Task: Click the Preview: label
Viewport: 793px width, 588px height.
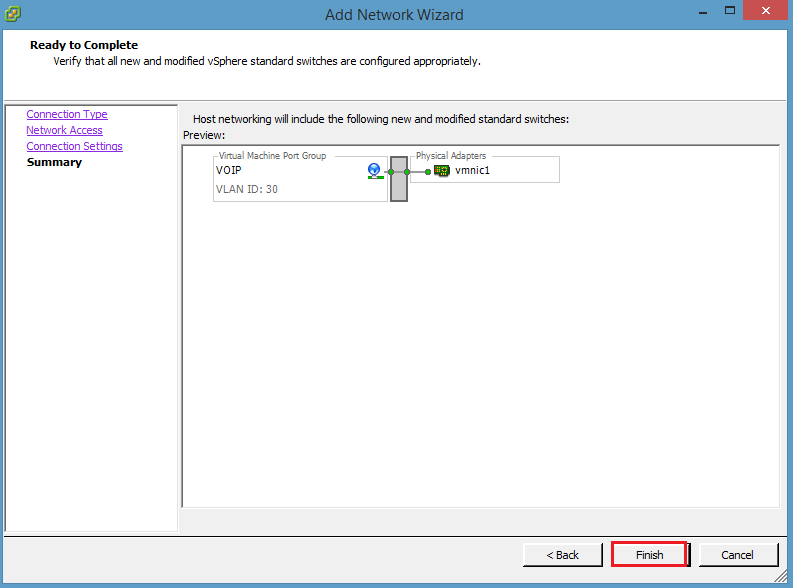Action: 204,135
